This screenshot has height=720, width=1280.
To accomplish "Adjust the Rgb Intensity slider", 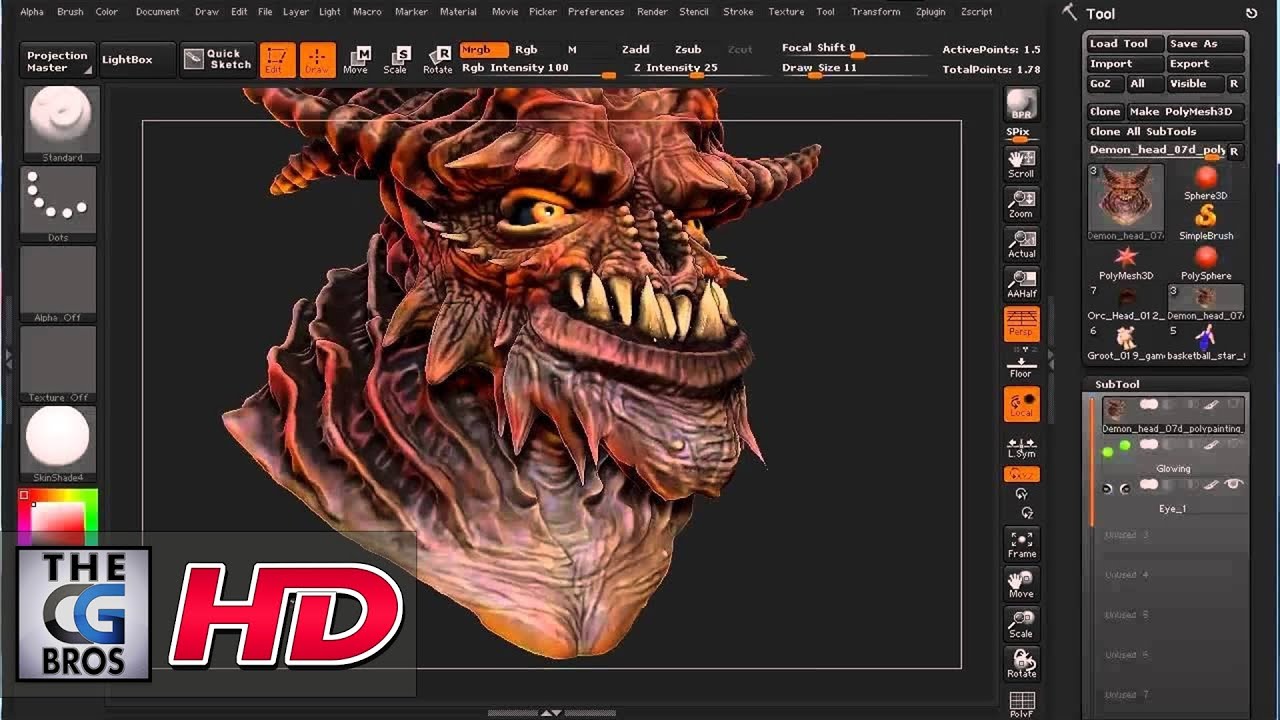I will pos(537,68).
